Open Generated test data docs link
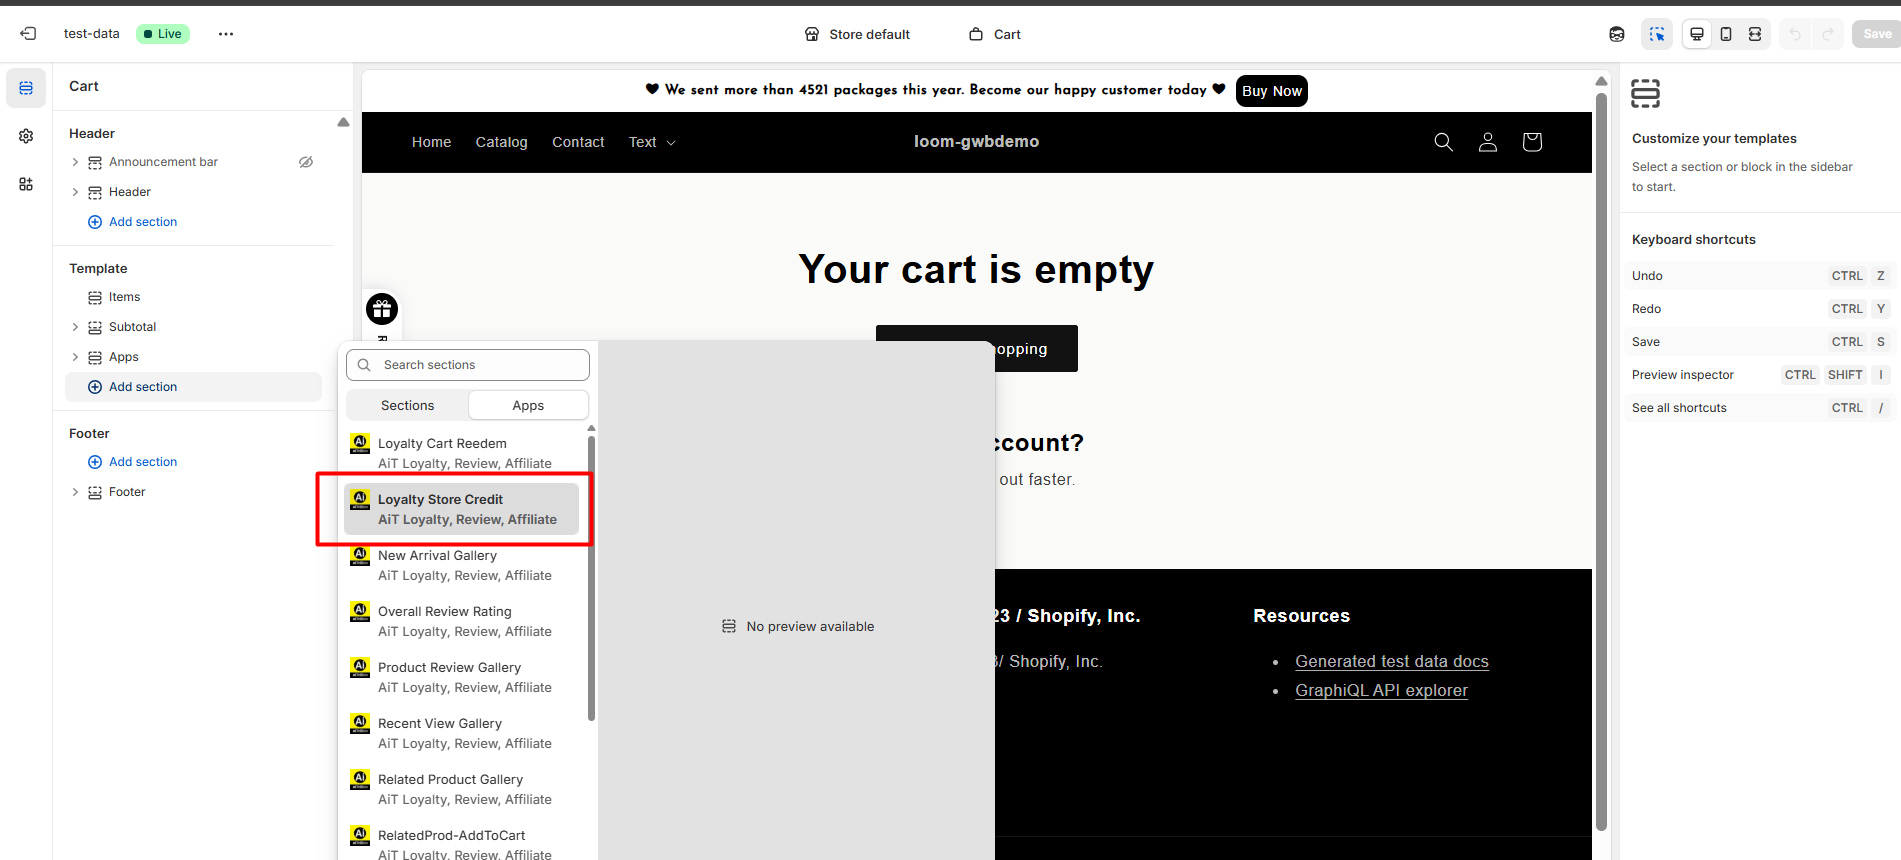Image resolution: width=1901 pixels, height=860 pixels. [x=1391, y=661]
